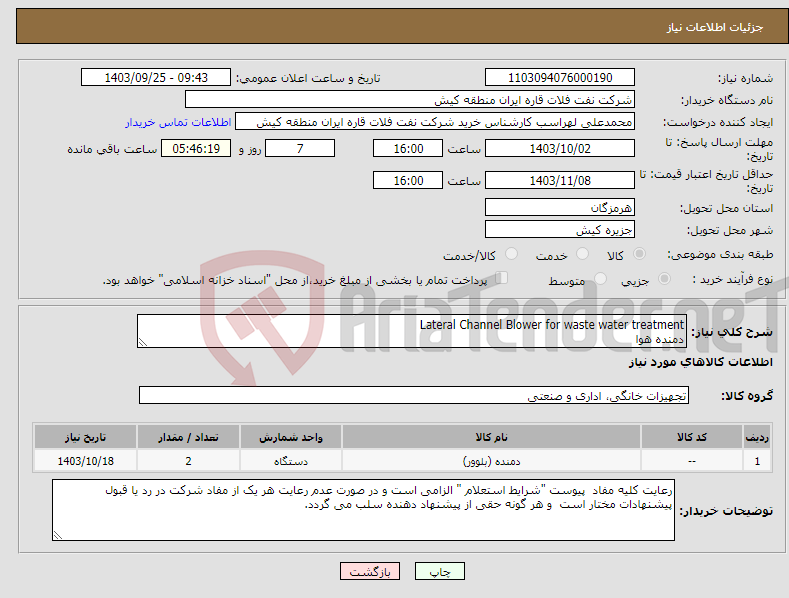Click the بازگشت (back) button

coord(370,571)
